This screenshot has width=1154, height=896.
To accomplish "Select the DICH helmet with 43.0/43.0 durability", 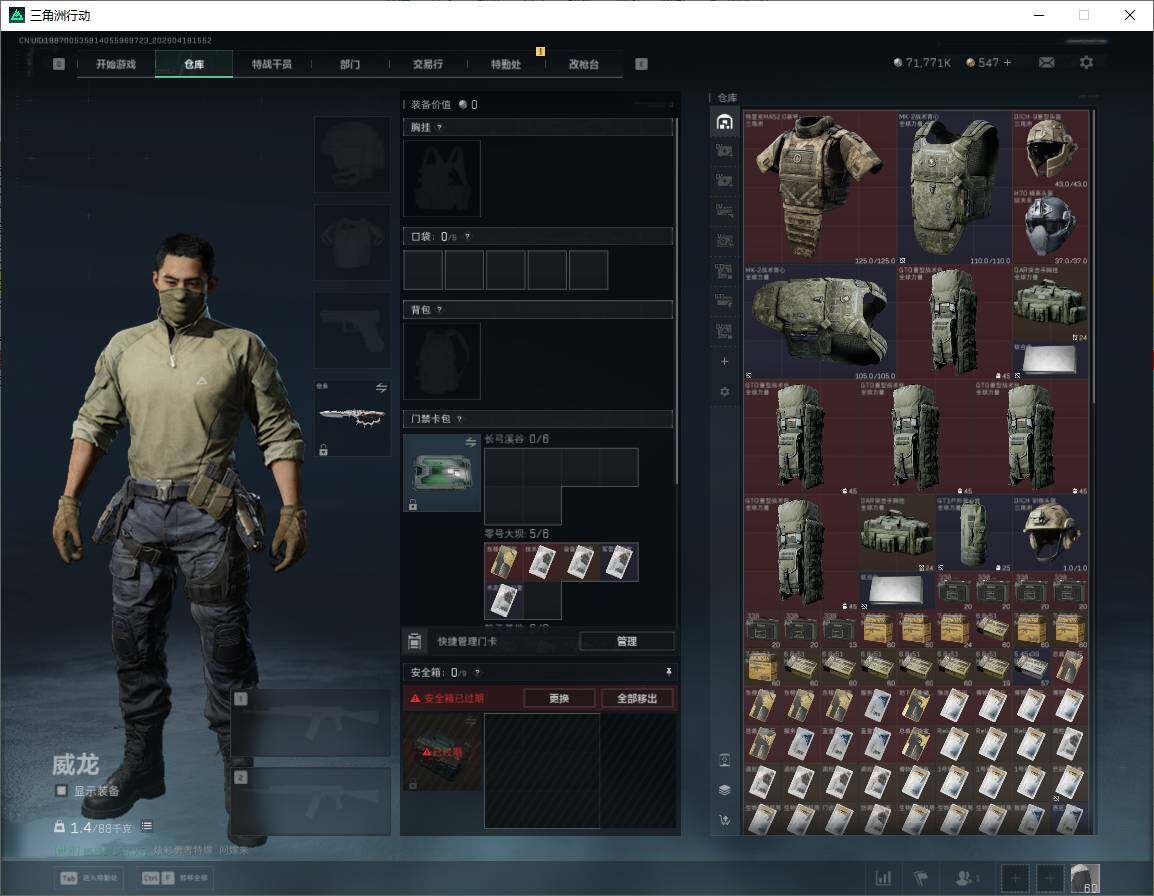I will 1050,149.
